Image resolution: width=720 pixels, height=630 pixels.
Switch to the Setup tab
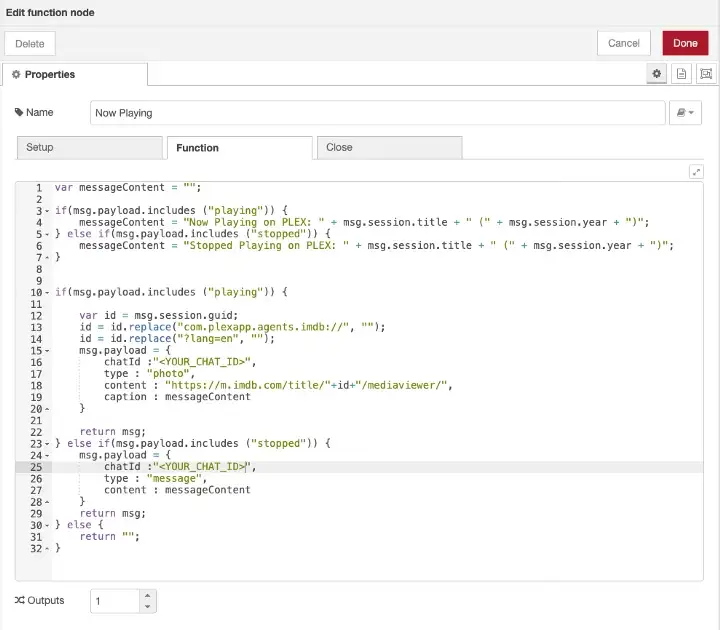pos(90,147)
